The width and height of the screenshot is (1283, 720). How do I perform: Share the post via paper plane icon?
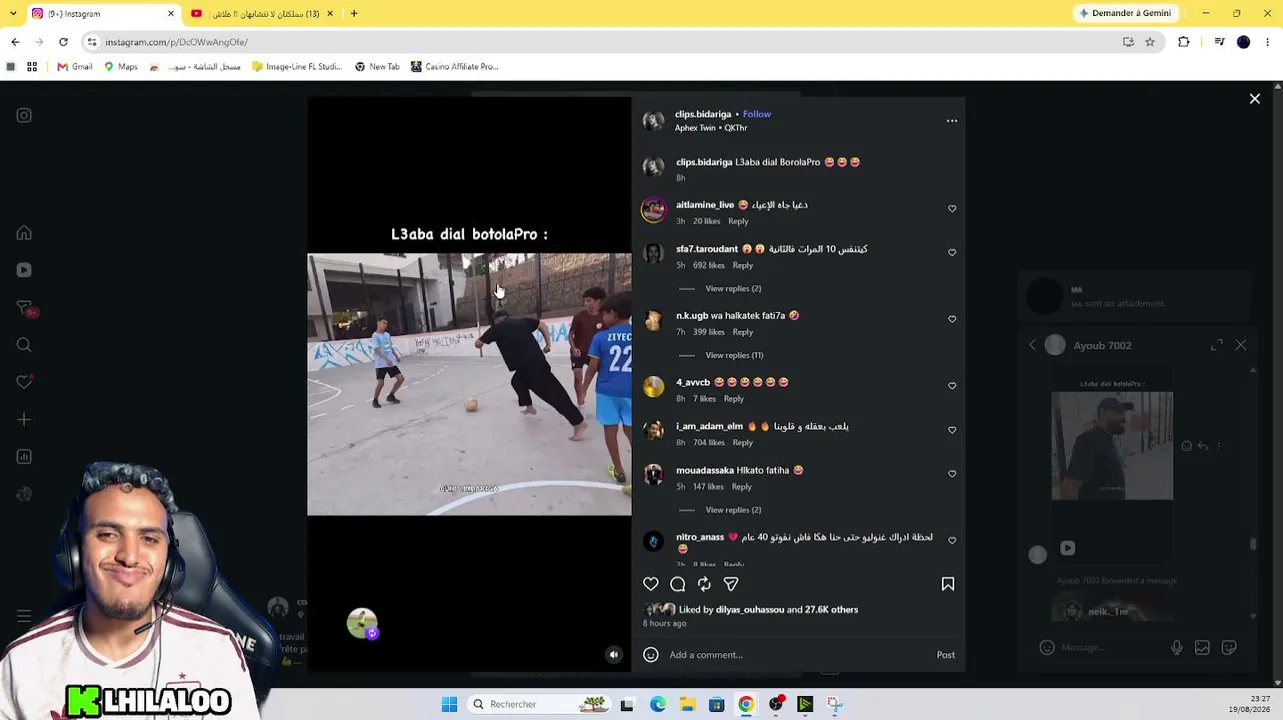coord(731,584)
